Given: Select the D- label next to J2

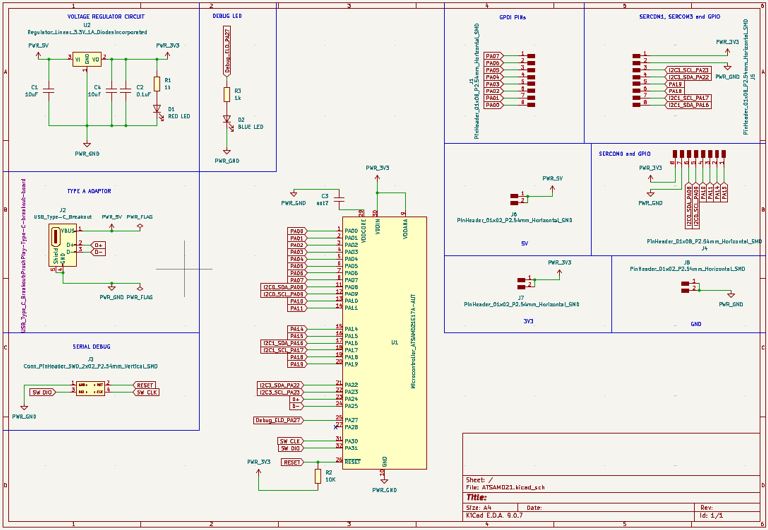Looking at the screenshot, I should [x=98, y=252].
